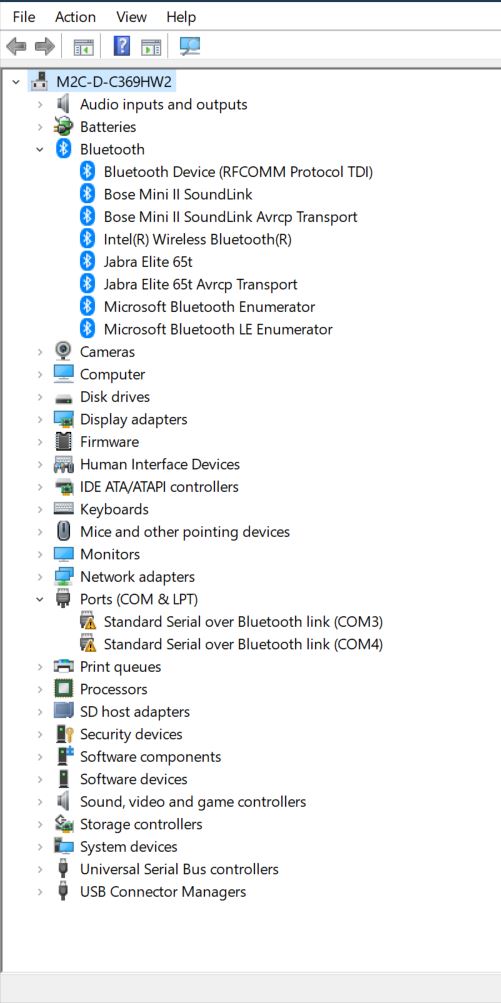Select Standard Serial over Bluetooth link (COM3)
The width and height of the screenshot is (501, 1003).
coord(243,621)
